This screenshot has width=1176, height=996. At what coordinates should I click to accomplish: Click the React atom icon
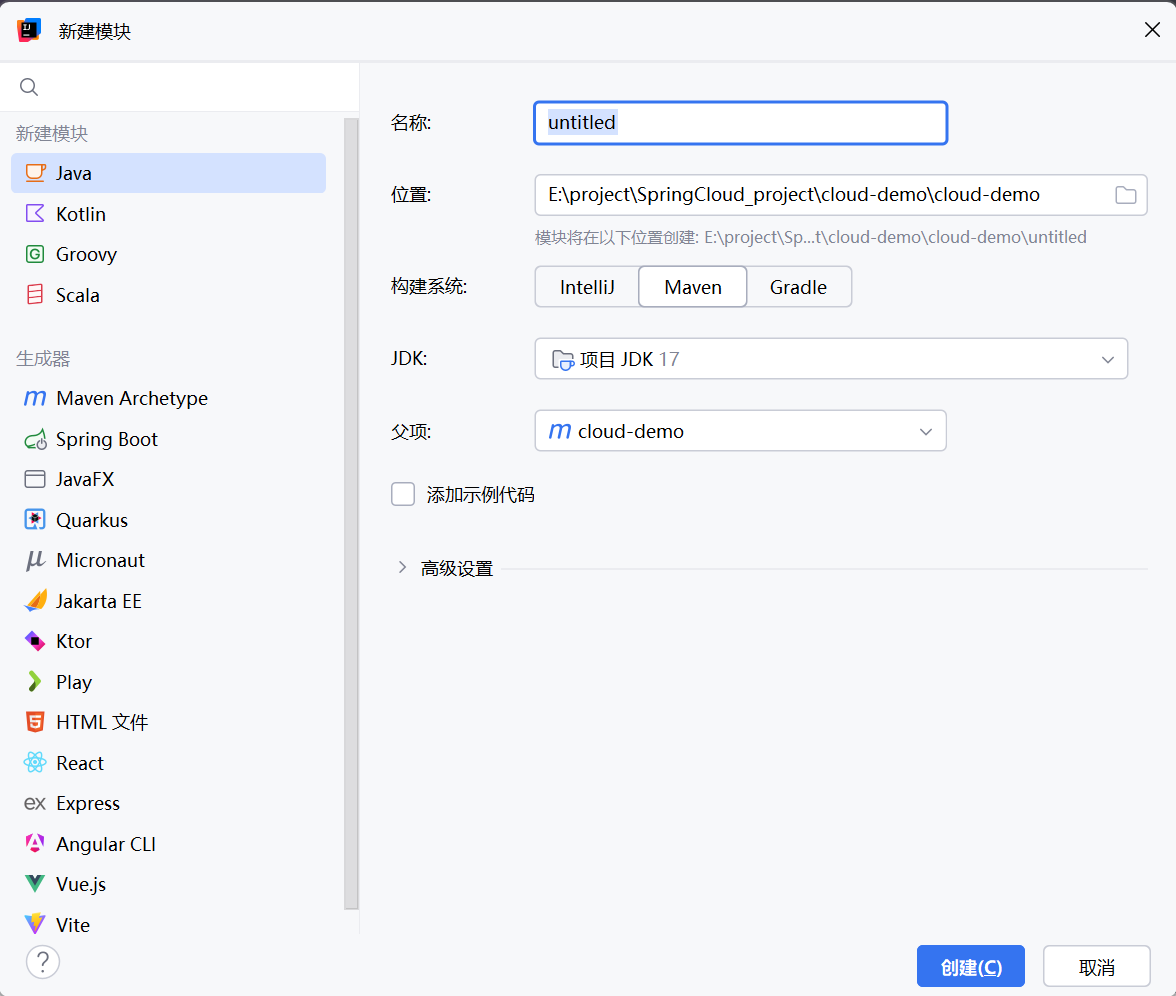35,763
